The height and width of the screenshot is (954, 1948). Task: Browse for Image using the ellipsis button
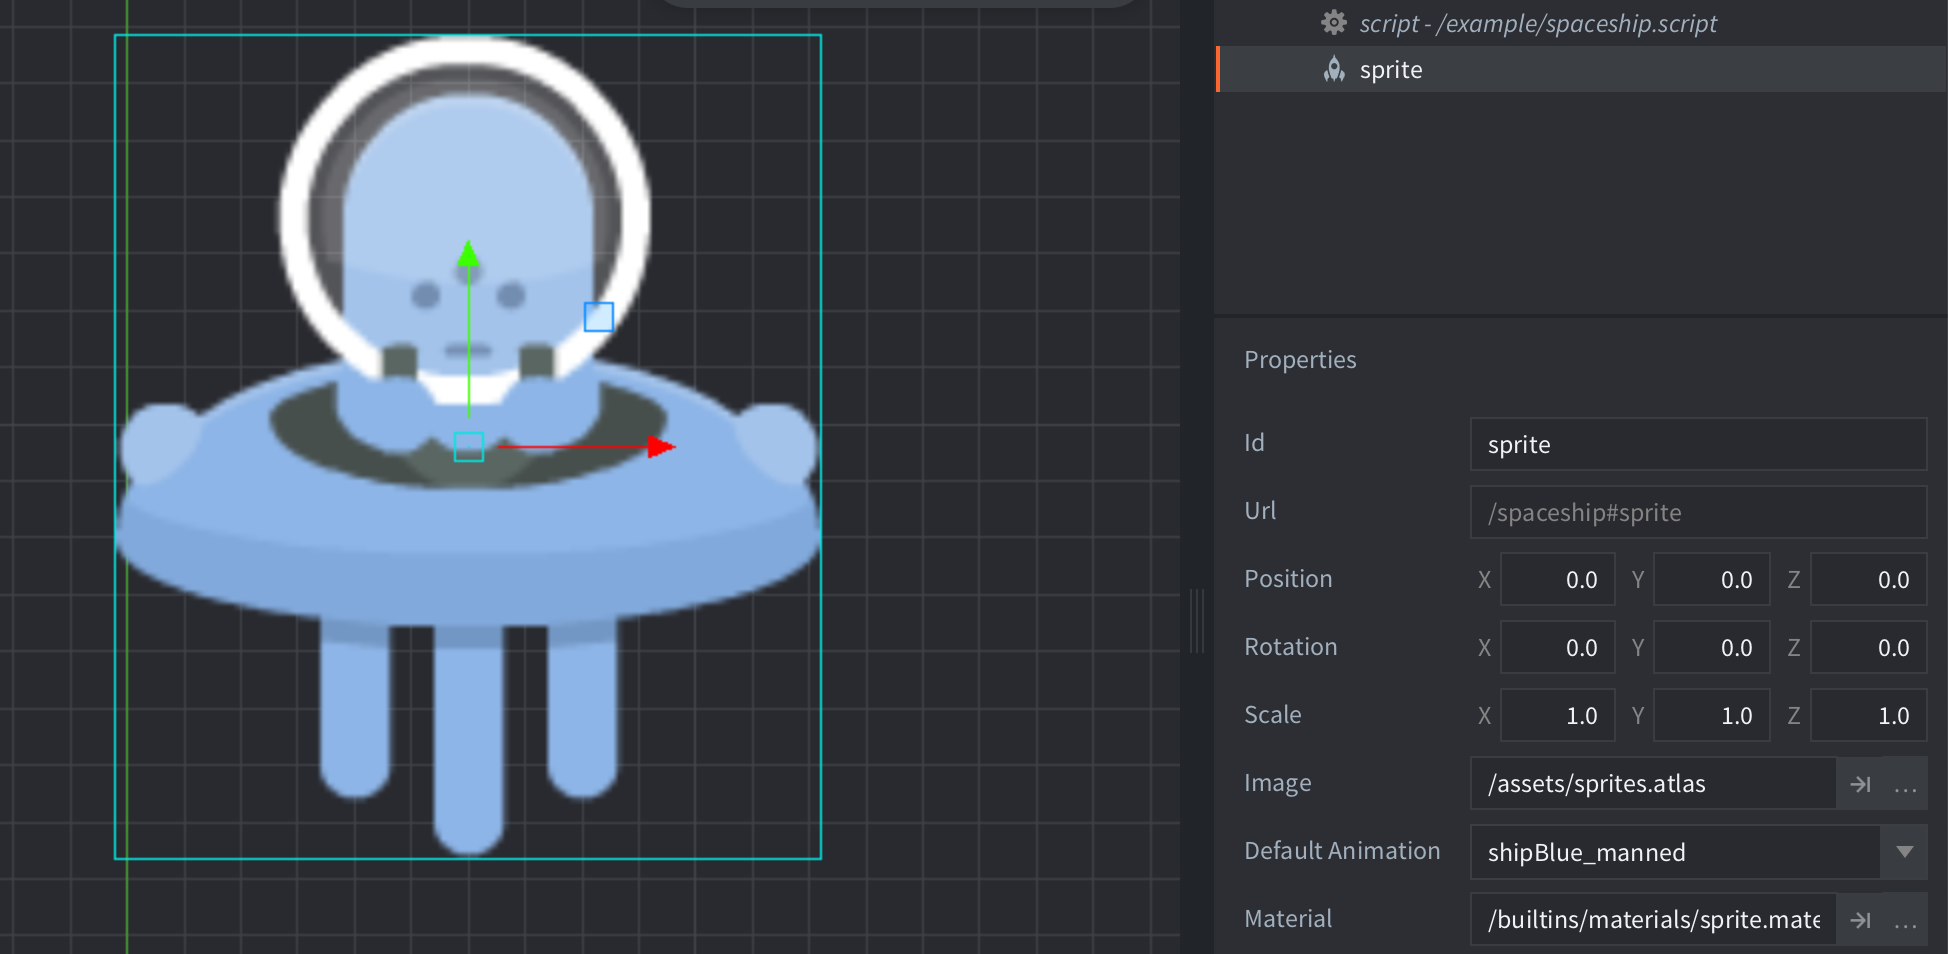pos(1905,784)
